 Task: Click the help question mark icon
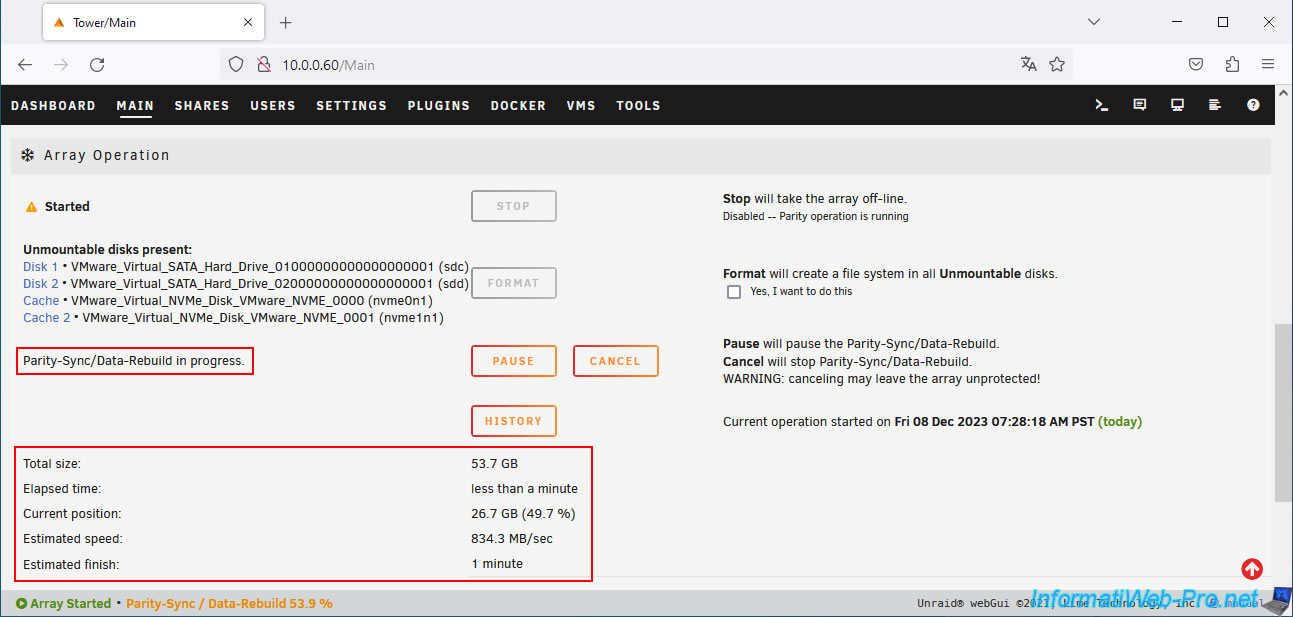1253,105
